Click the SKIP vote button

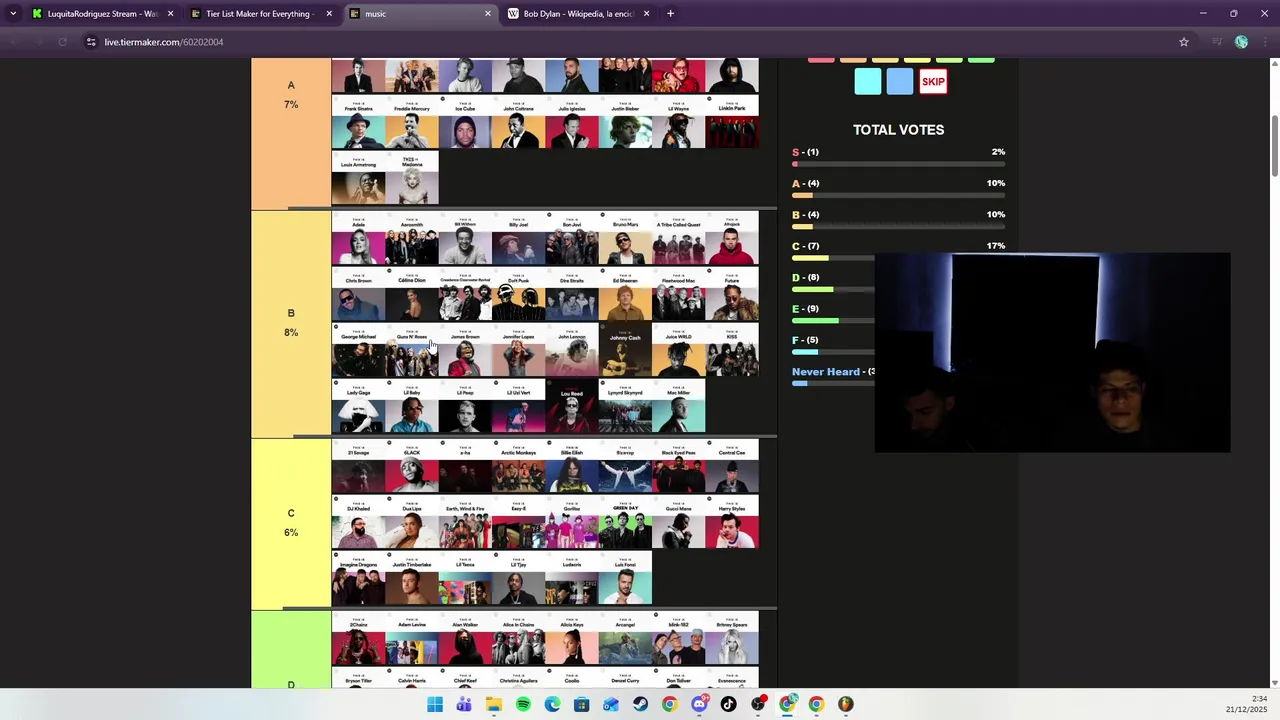pos(933,82)
